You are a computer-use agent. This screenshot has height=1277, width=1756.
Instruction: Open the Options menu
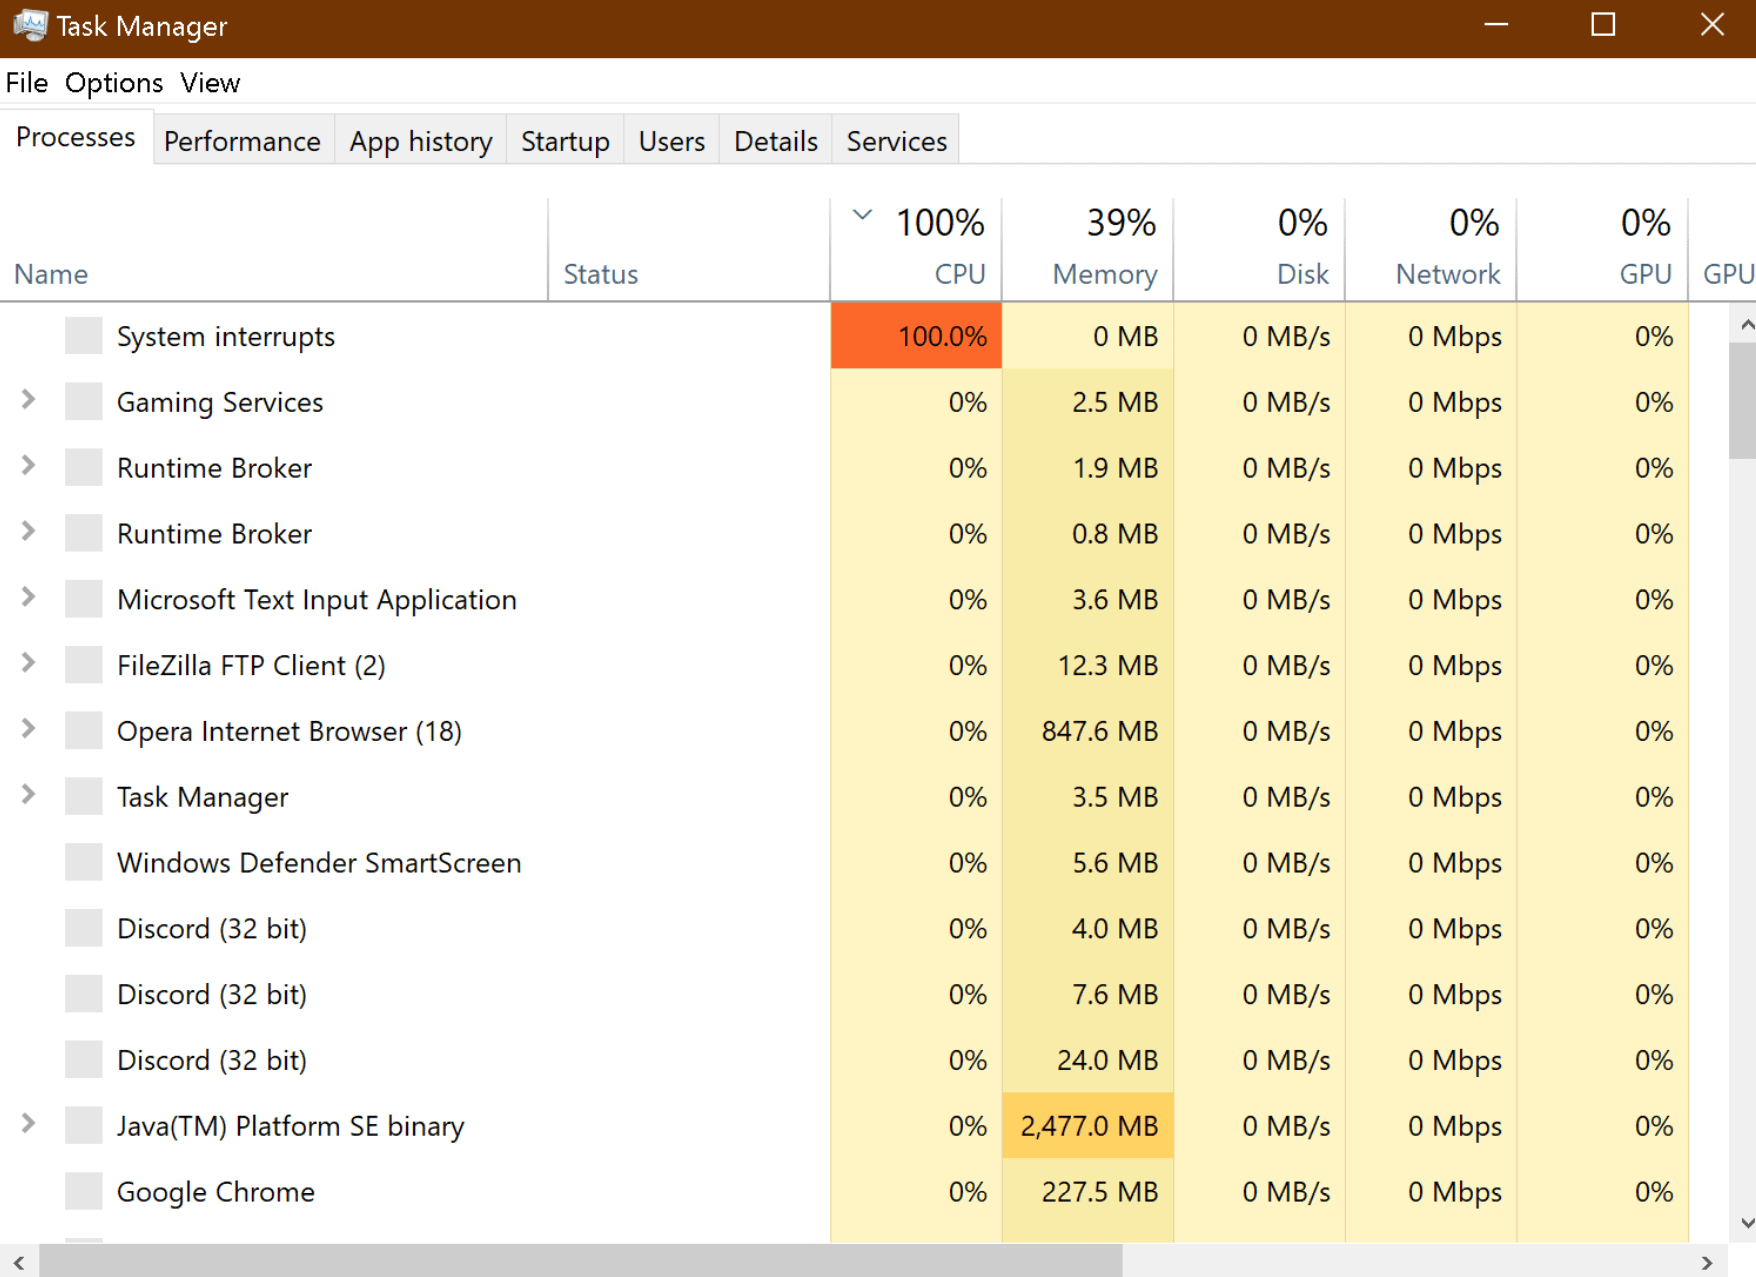(x=113, y=83)
